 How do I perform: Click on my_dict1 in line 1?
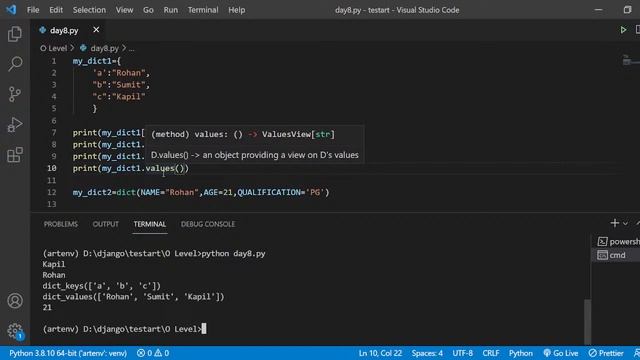92,61
